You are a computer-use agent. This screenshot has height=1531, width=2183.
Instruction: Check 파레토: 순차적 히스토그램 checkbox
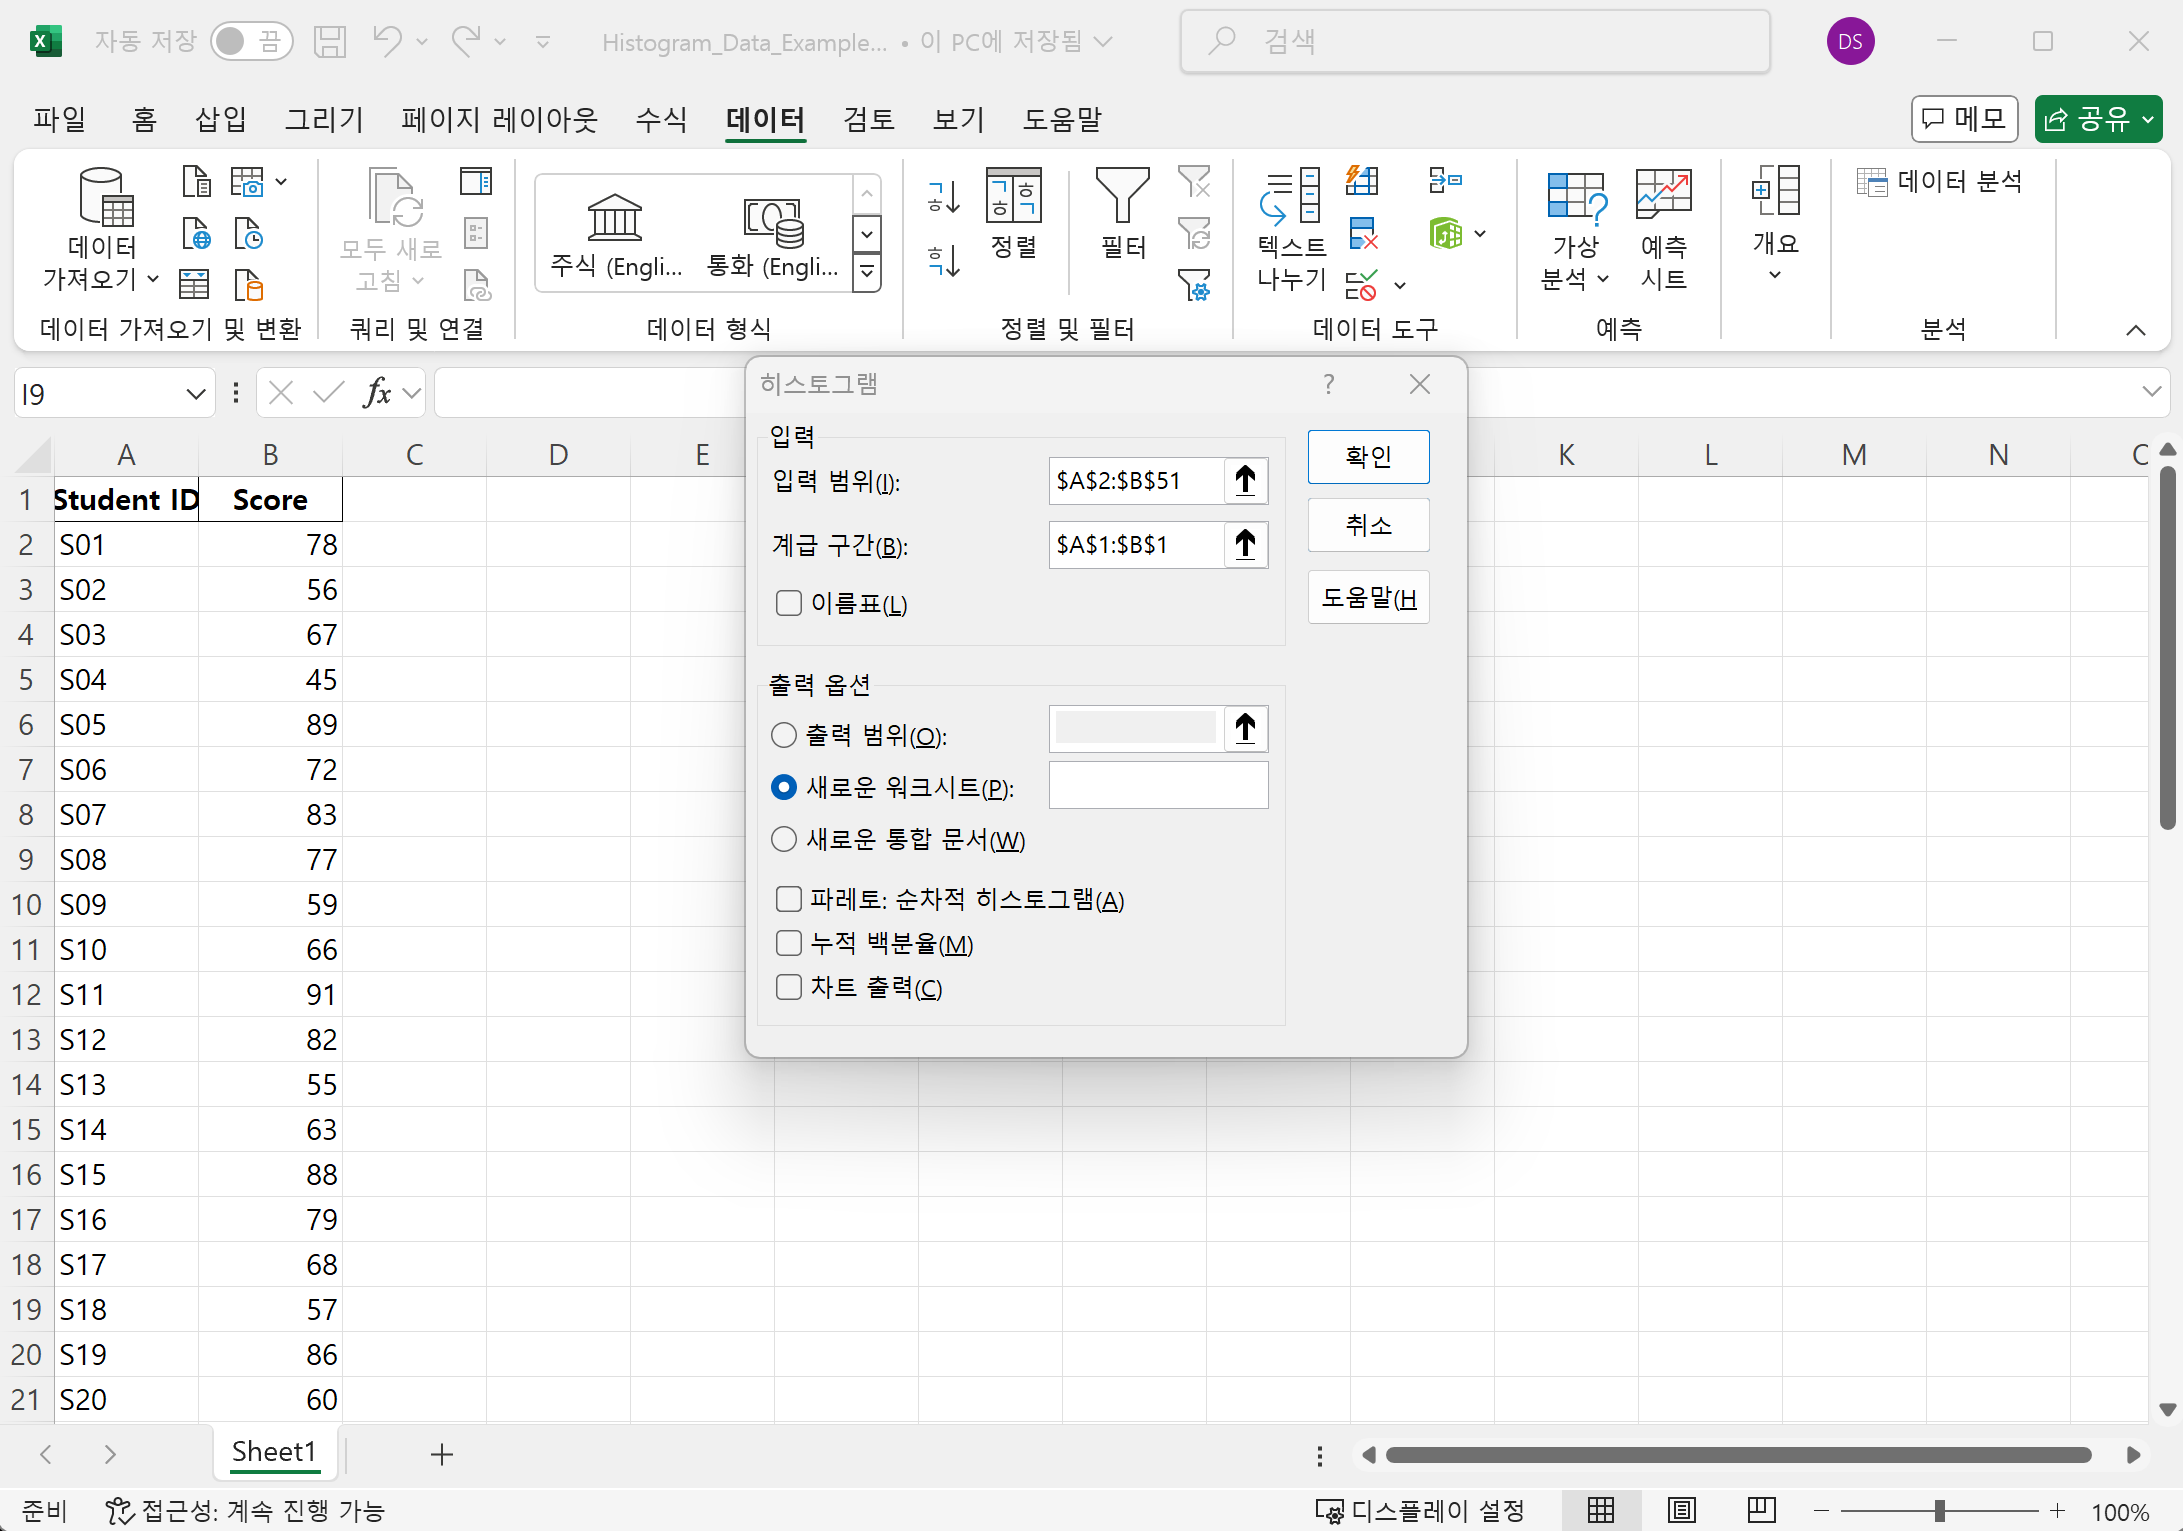click(x=789, y=899)
